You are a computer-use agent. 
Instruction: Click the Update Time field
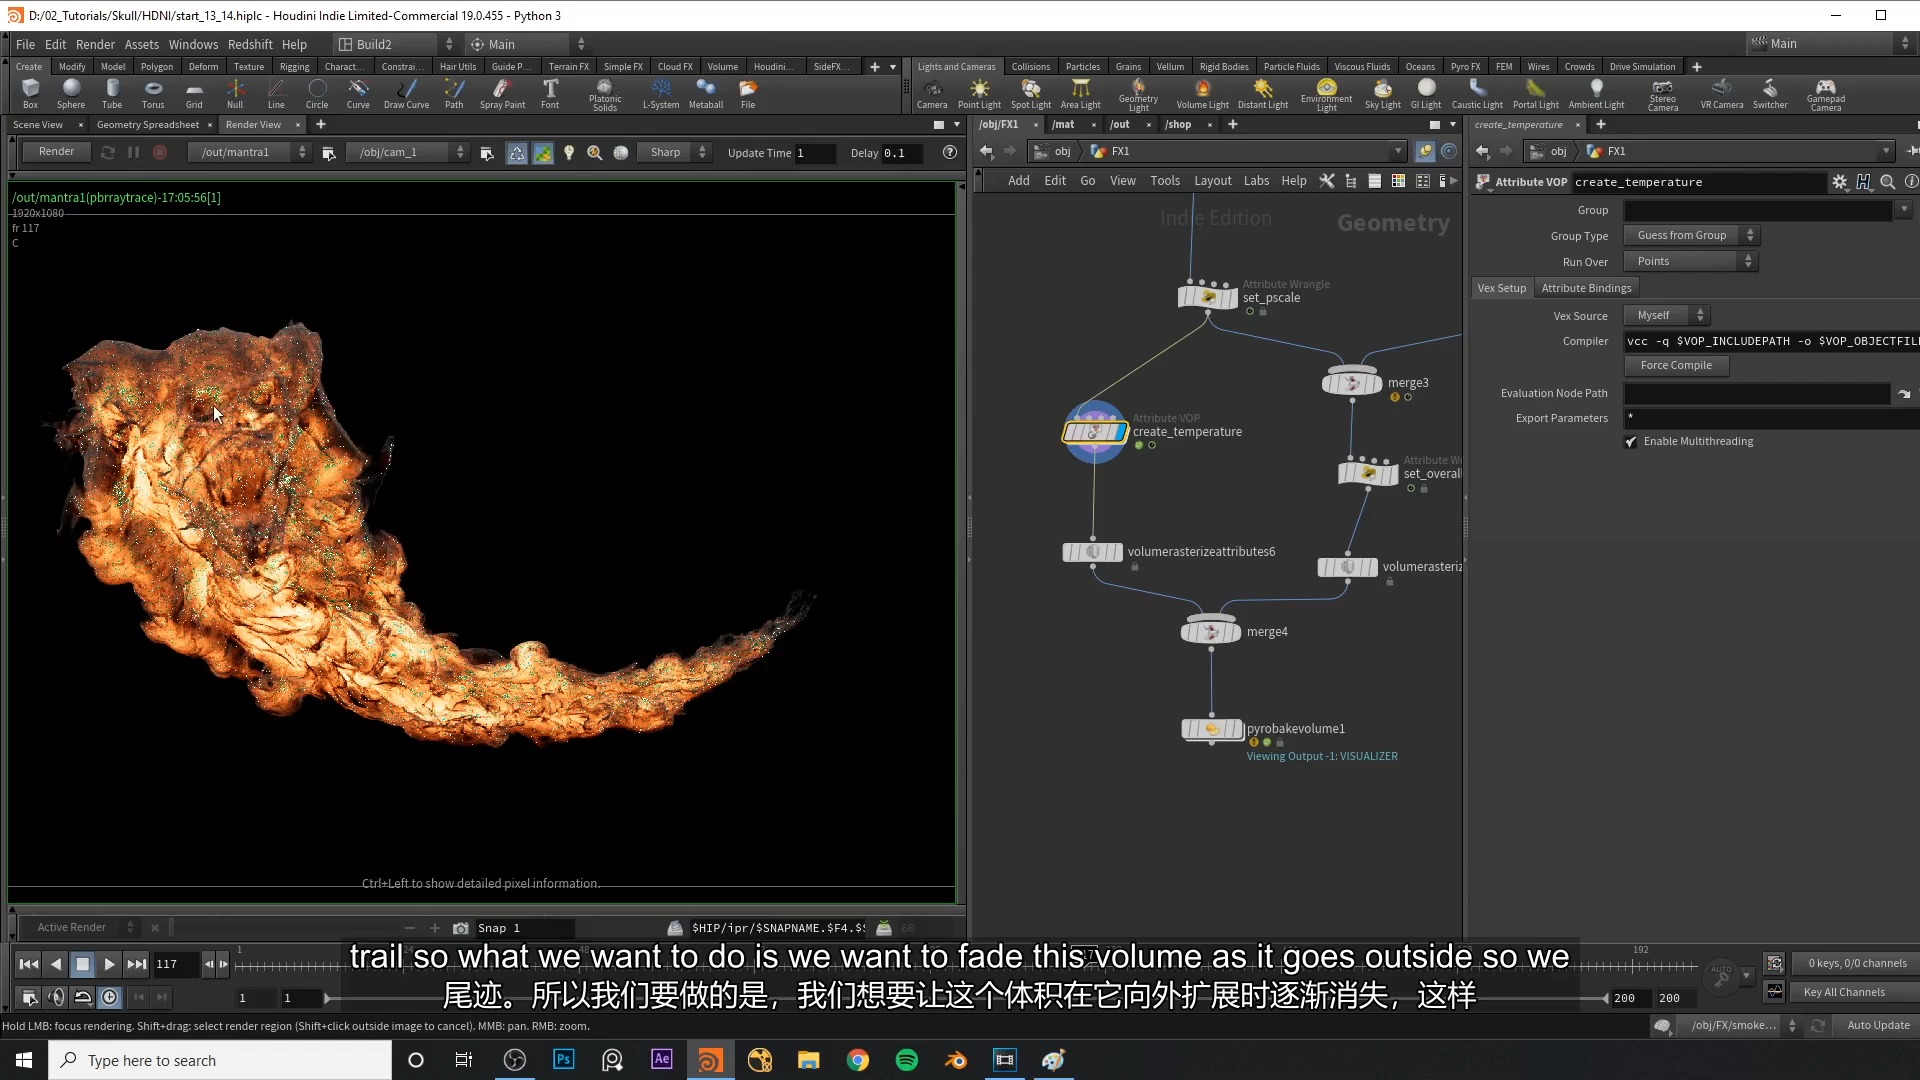[815, 153]
